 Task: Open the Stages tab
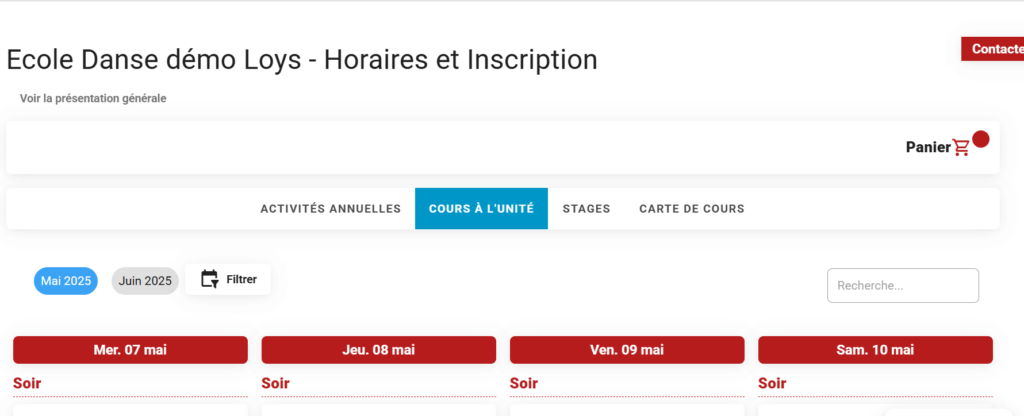click(586, 209)
